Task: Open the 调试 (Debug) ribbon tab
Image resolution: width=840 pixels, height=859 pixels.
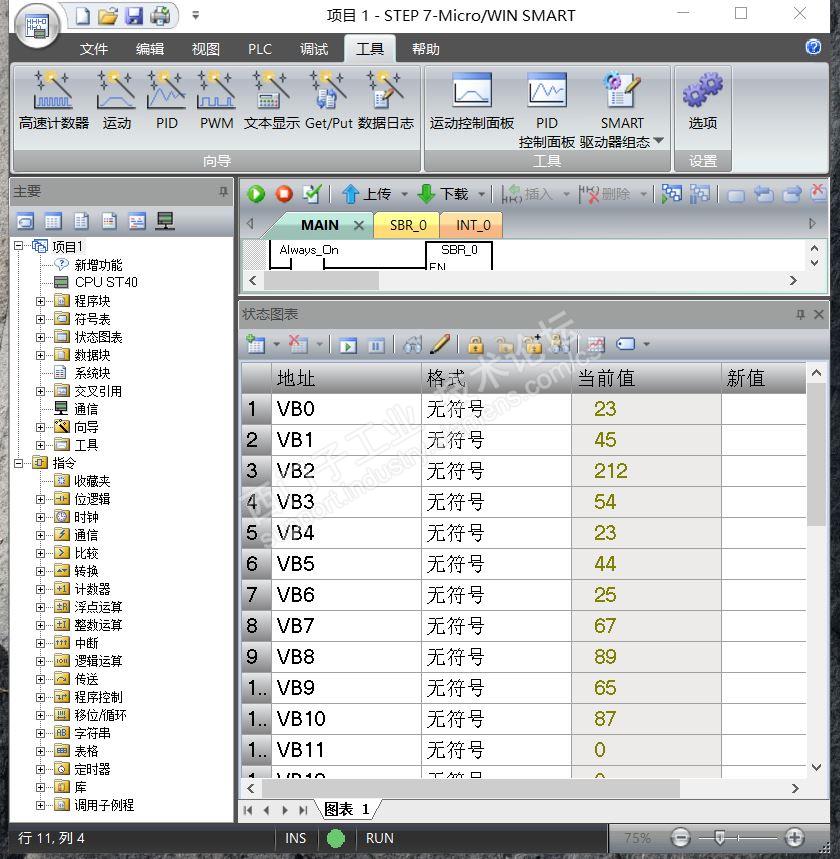Action: (313, 49)
